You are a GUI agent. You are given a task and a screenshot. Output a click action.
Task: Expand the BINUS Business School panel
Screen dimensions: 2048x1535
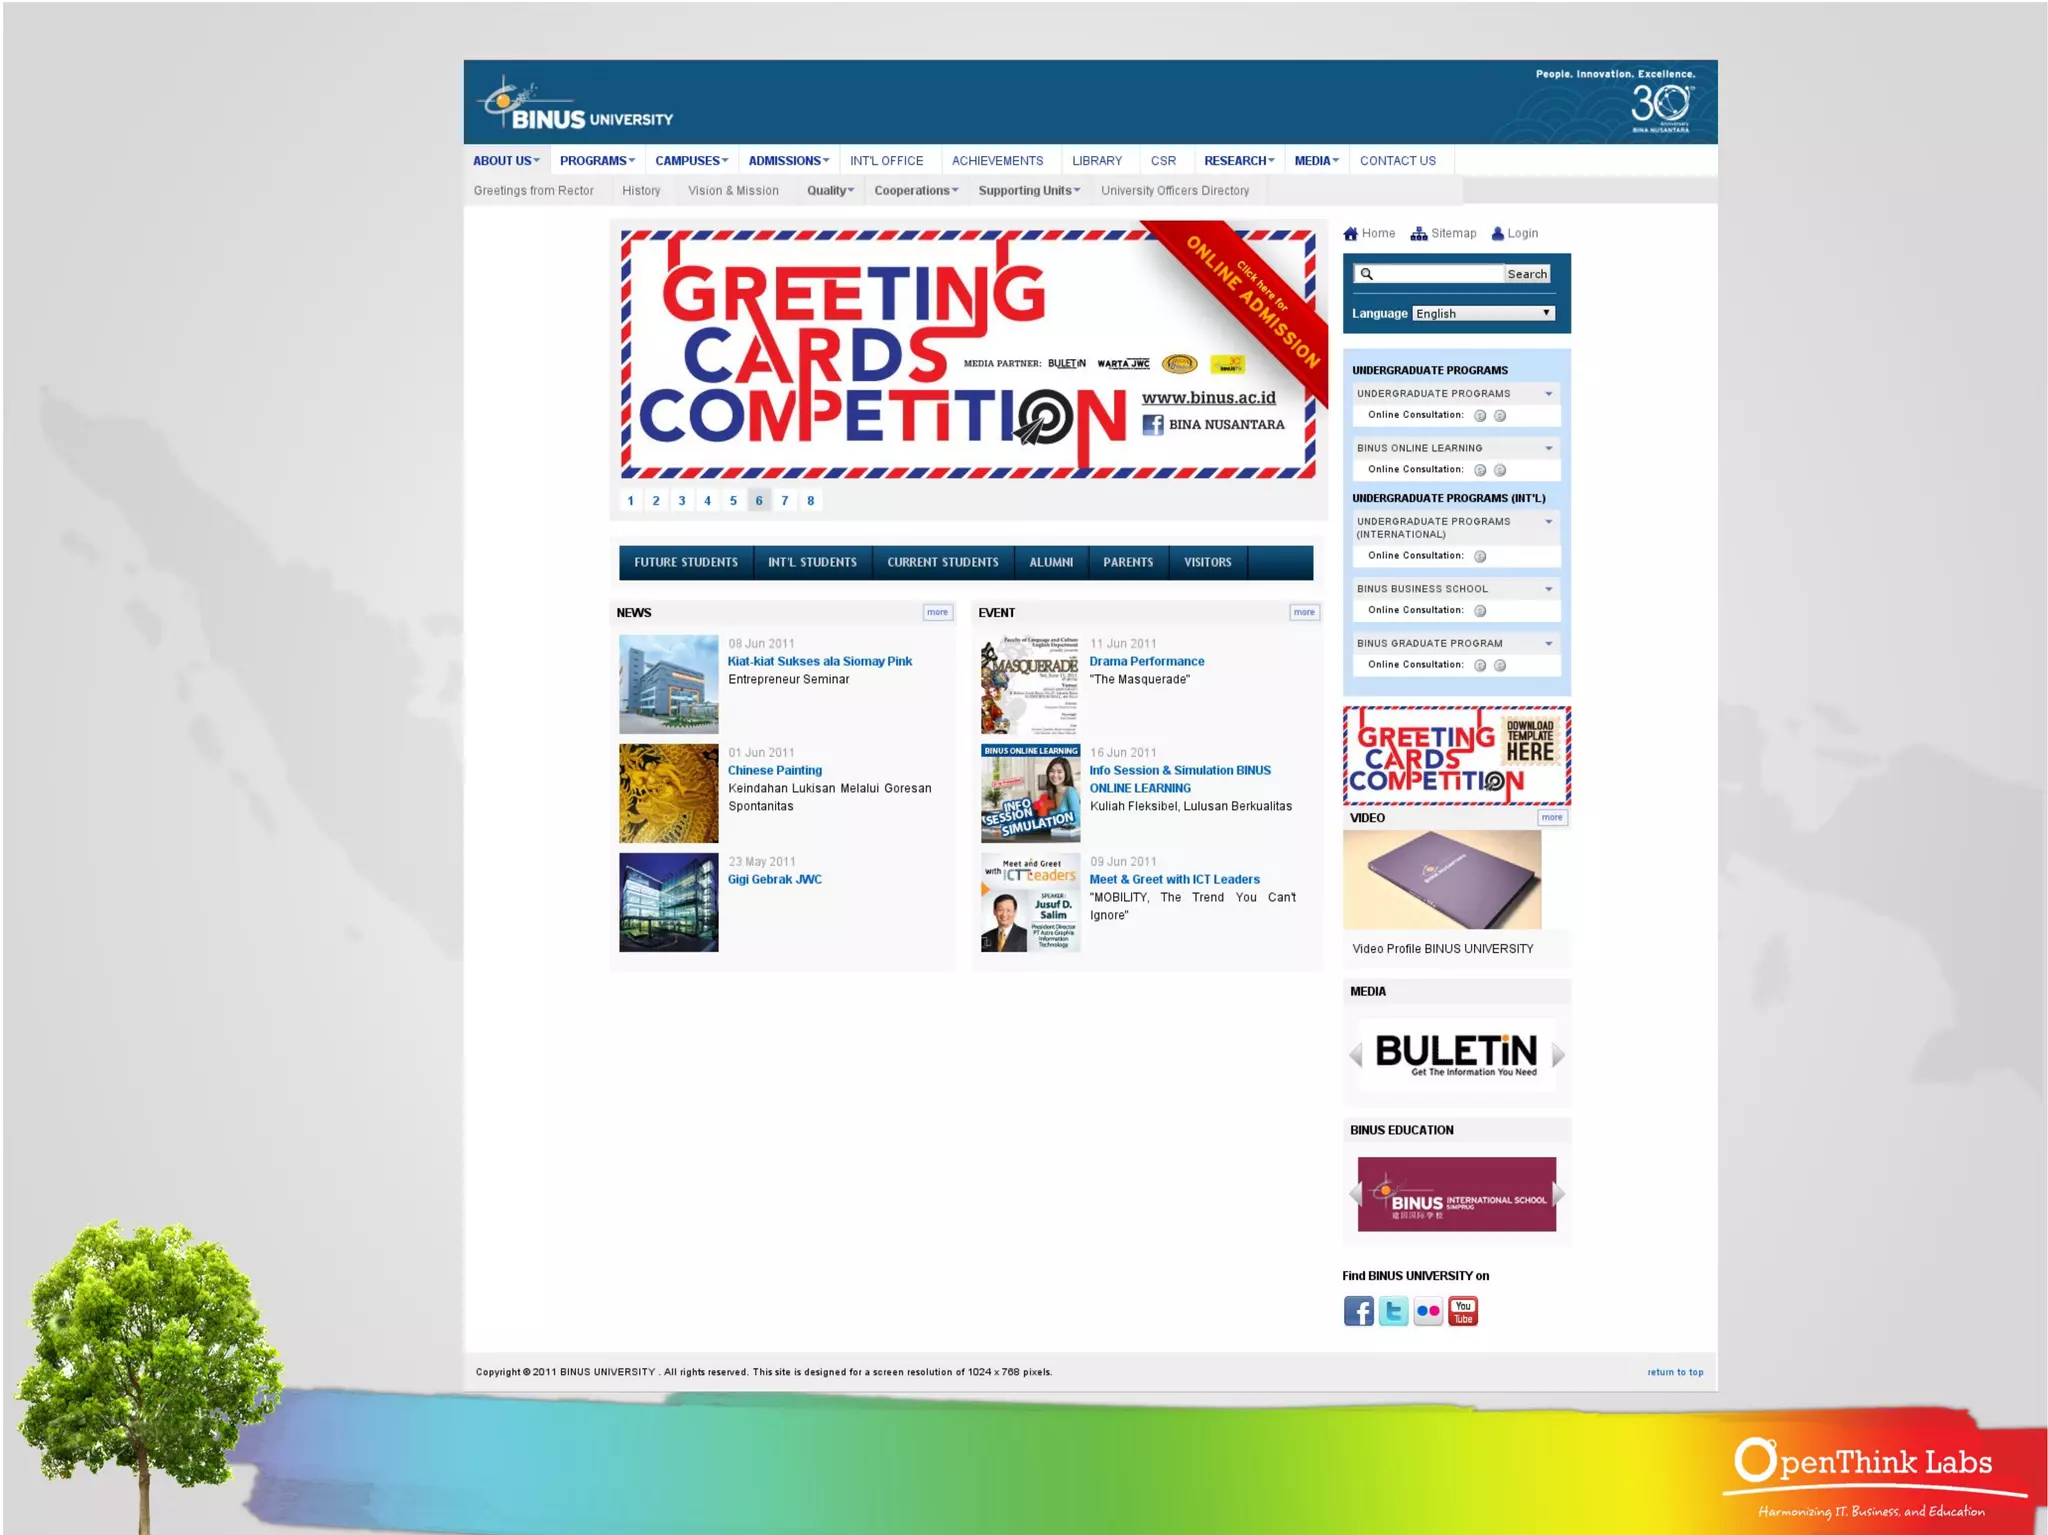(x=1548, y=589)
